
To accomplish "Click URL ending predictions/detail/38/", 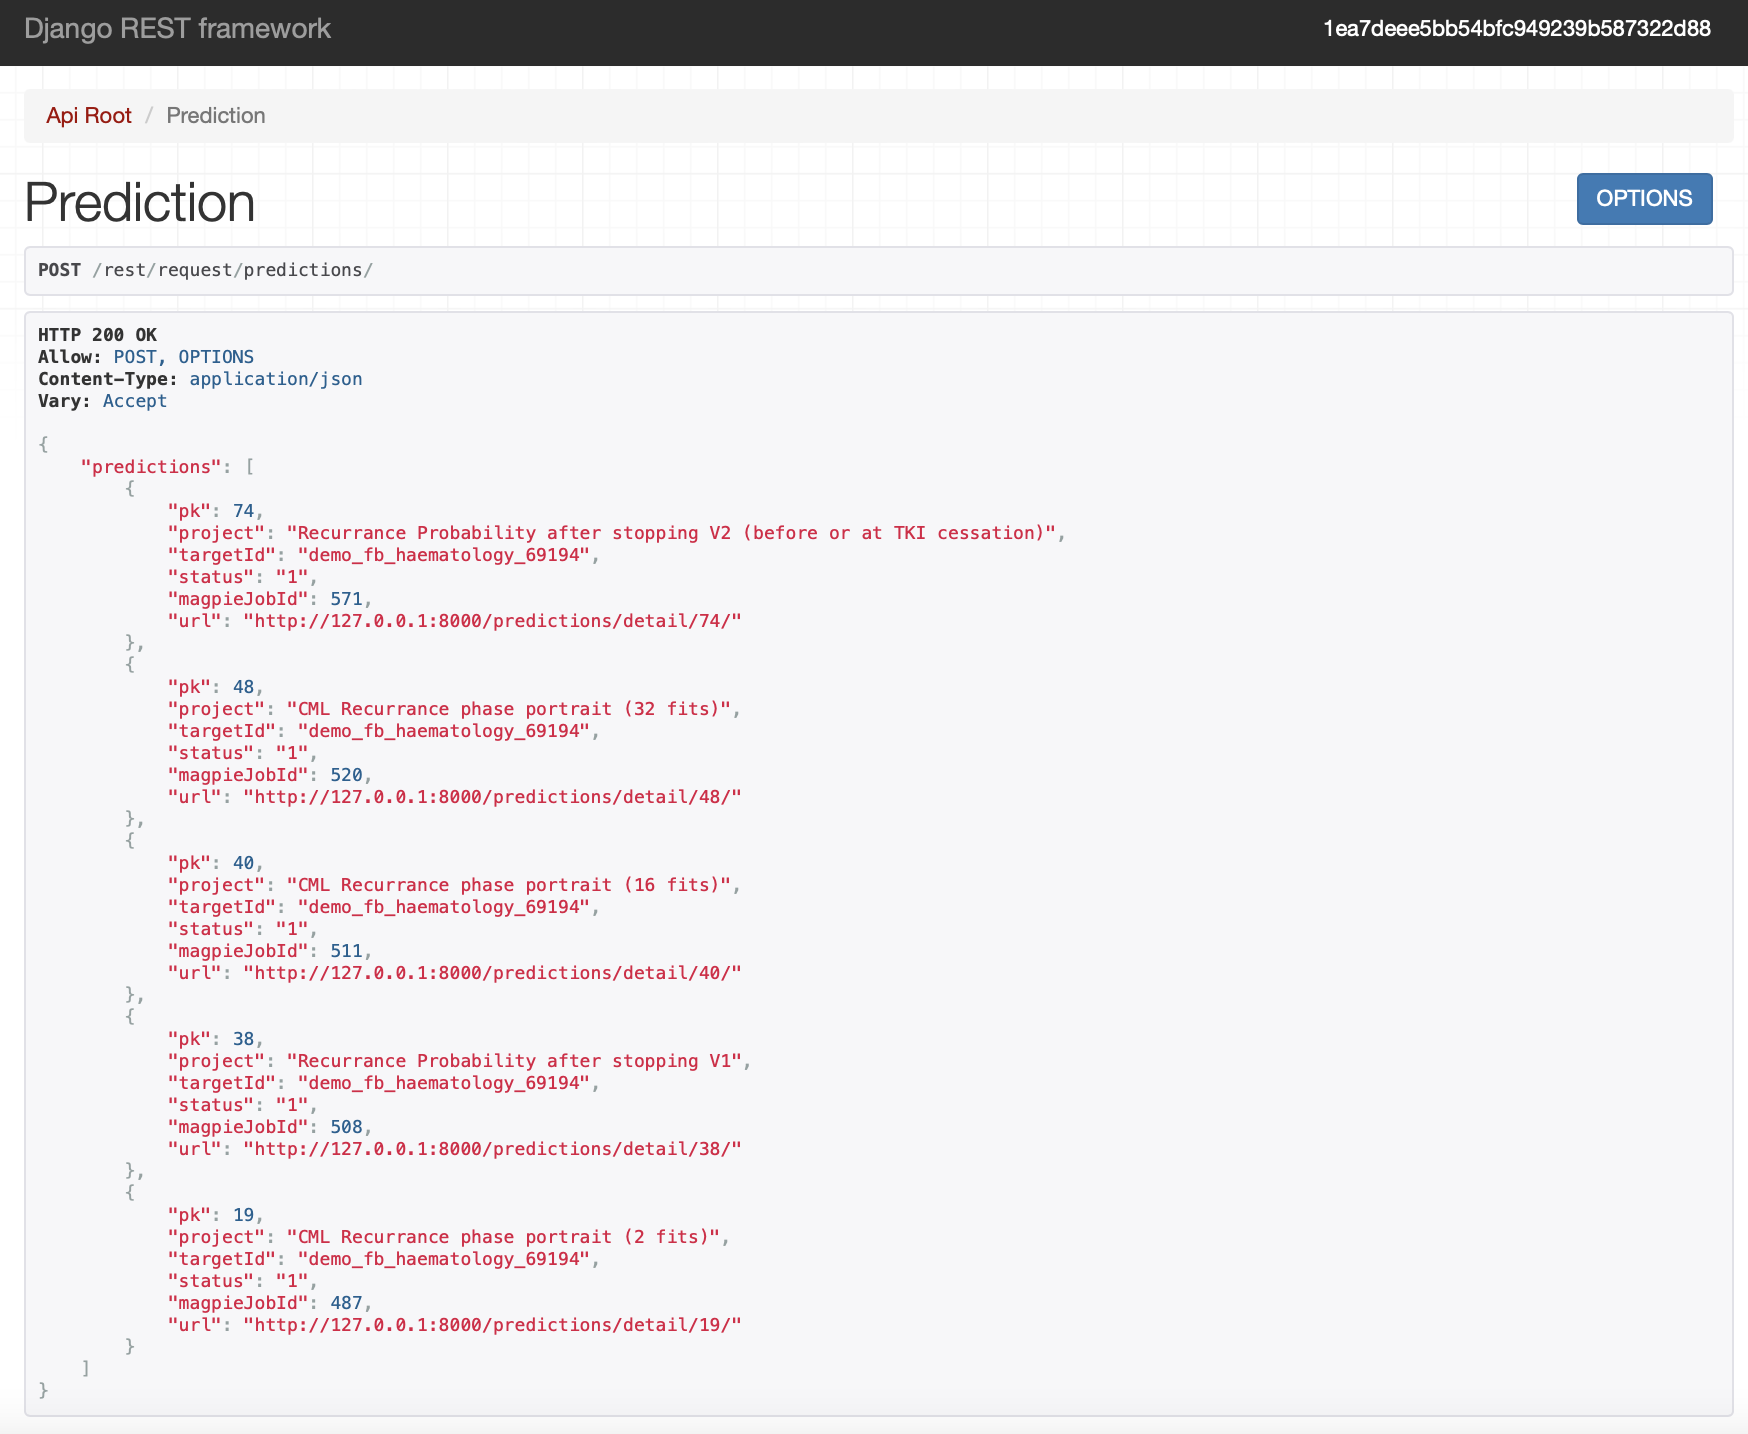I will coord(493,1149).
